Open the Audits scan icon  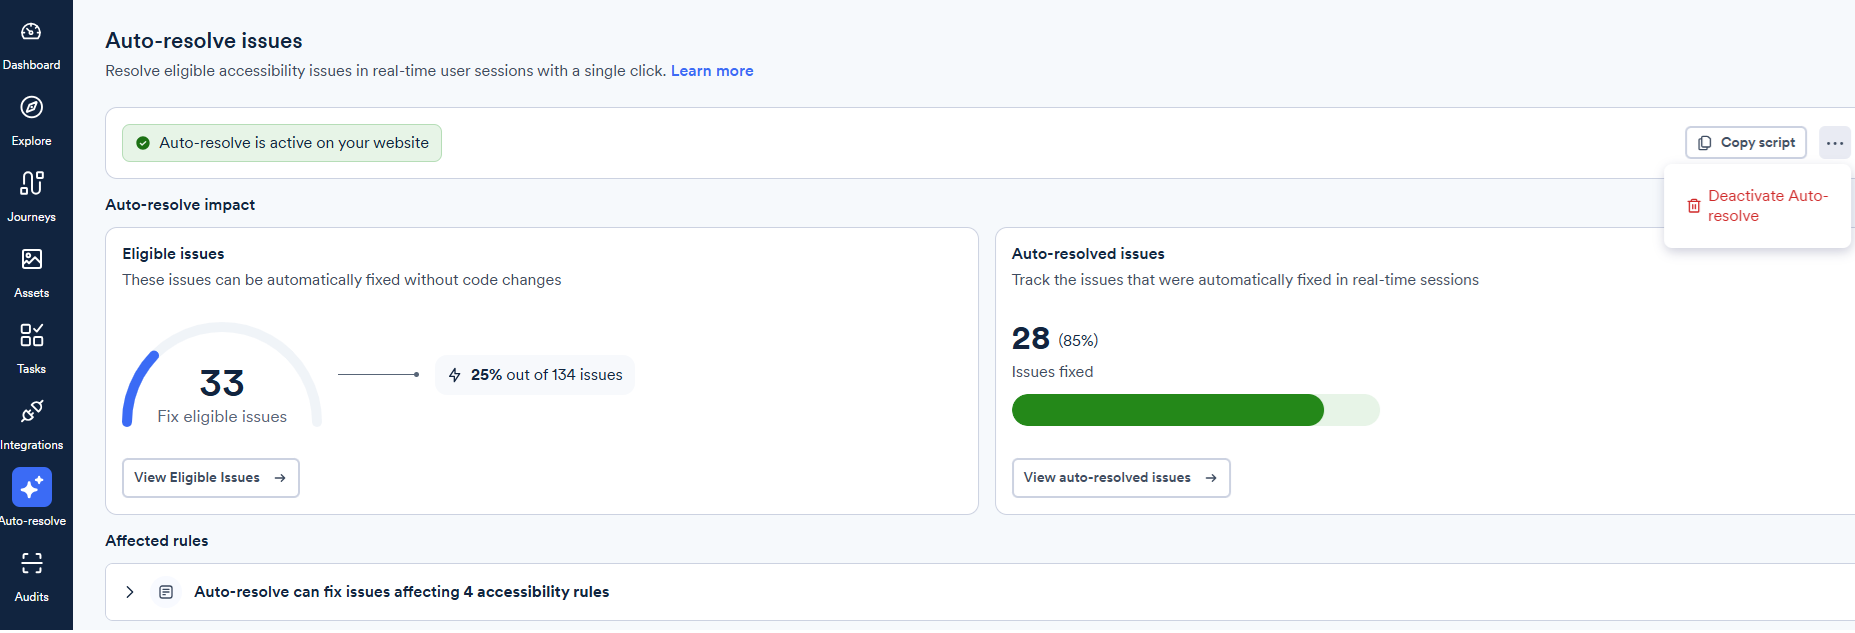tap(31, 563)
